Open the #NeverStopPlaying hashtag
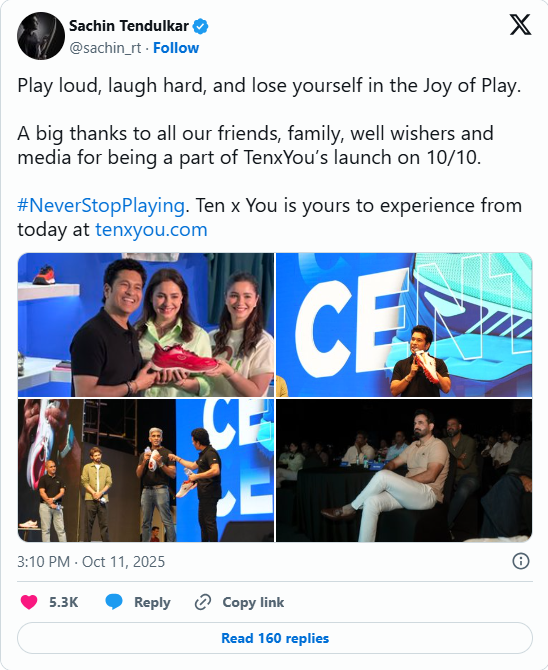Image resolution: width=548 pixels, height=670 pixels. [x=101, y=206]
